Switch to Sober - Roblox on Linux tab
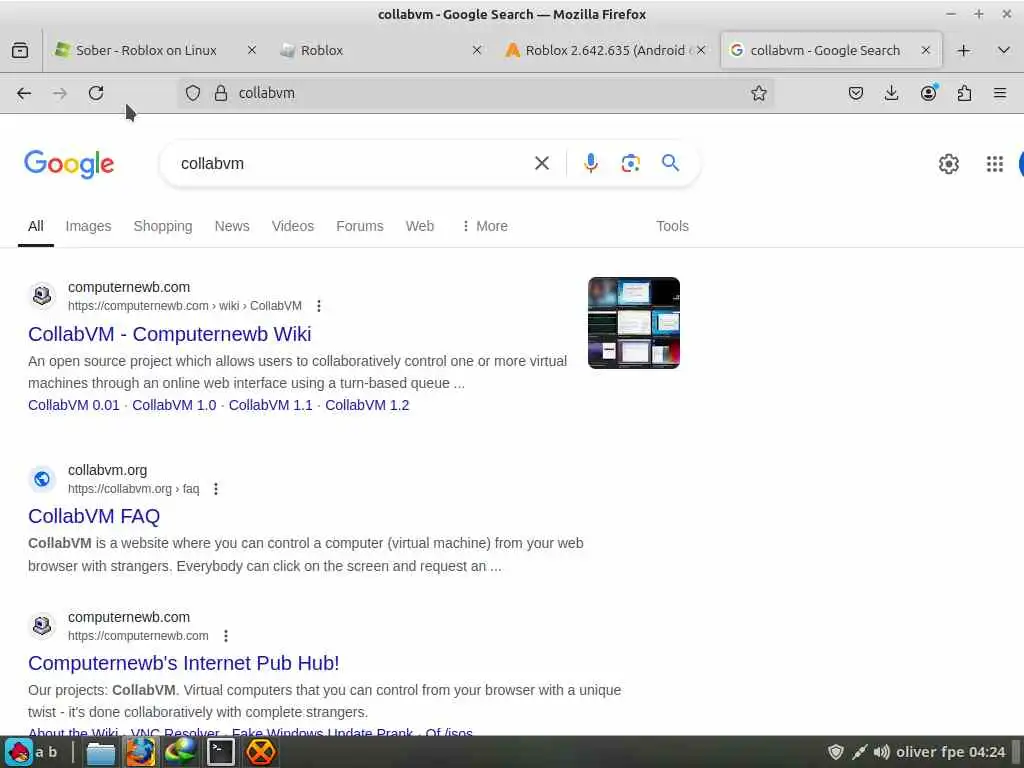1024x768 pixels. point(145,50)
